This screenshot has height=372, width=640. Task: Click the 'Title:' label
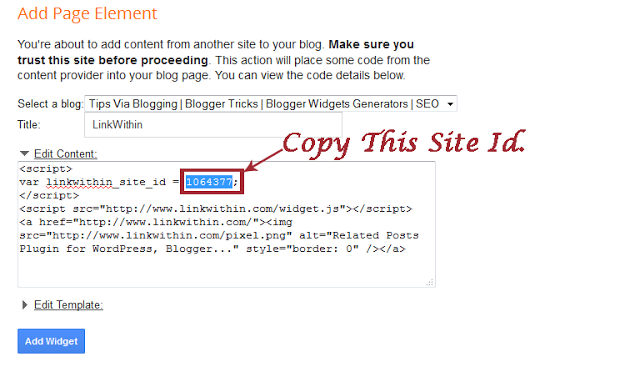coord(29,125)
